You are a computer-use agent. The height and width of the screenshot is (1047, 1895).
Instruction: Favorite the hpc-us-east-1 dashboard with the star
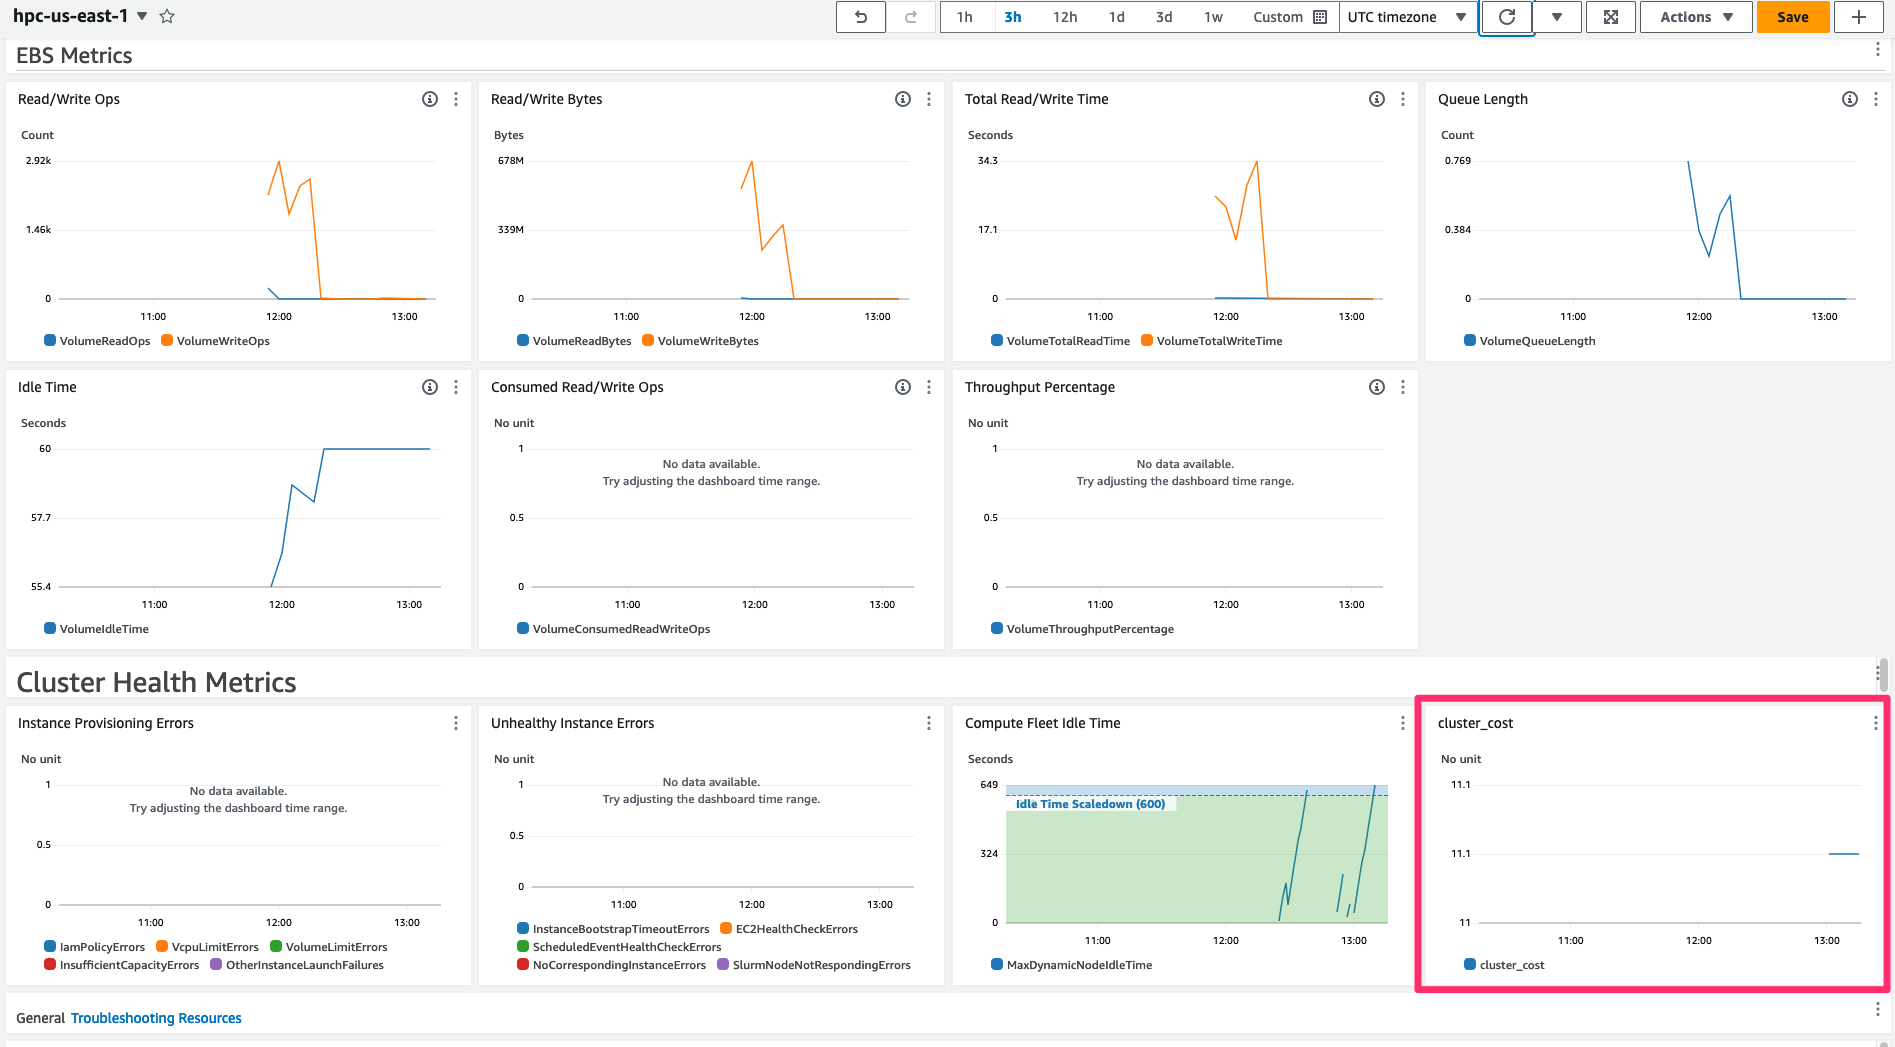pos(167,16)
